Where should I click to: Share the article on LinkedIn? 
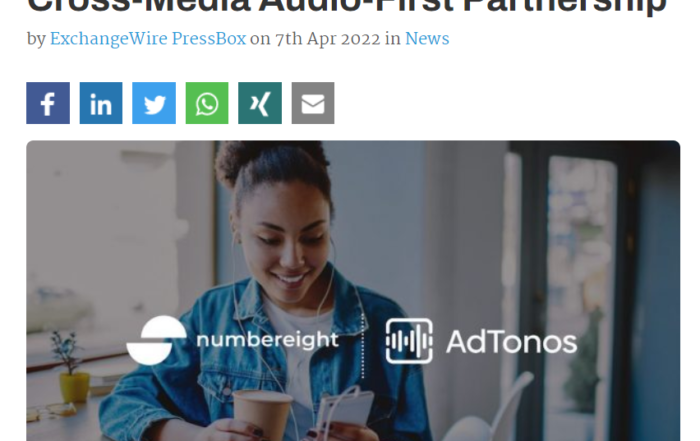point(101,103)
